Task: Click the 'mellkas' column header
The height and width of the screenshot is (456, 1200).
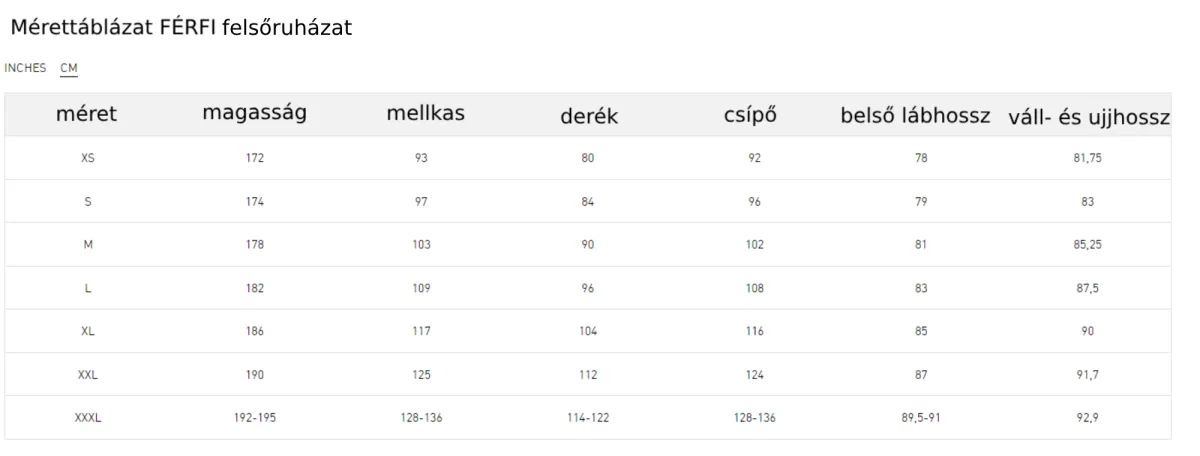Action: coord(425,114)
